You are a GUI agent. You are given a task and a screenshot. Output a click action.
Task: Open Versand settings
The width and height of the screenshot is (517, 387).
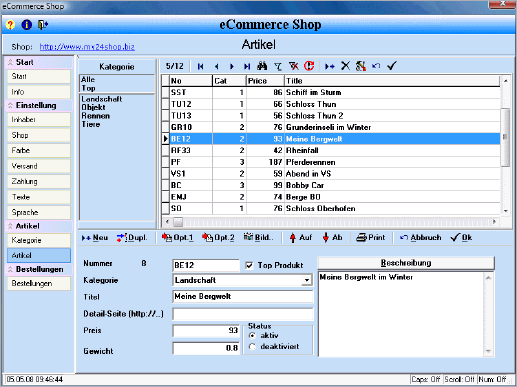coord(39,166)
